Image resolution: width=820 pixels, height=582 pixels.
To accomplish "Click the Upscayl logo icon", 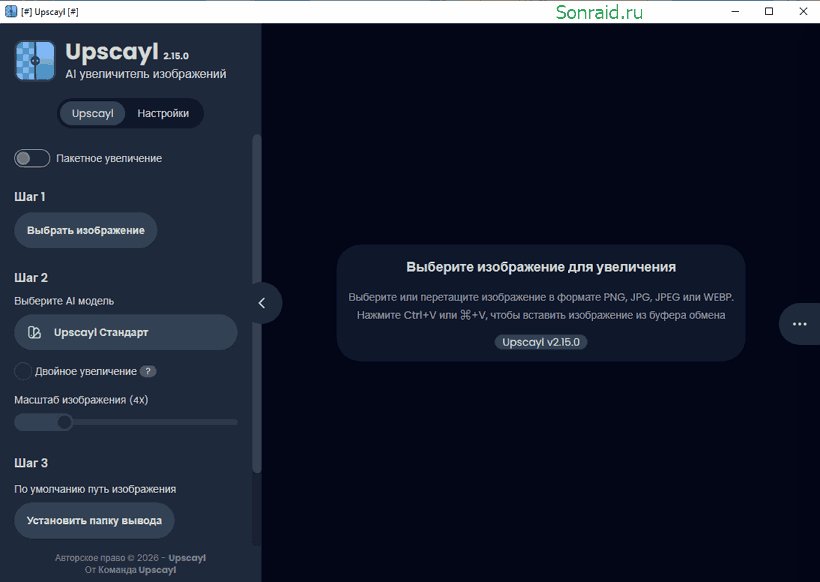I will [35, 61].
